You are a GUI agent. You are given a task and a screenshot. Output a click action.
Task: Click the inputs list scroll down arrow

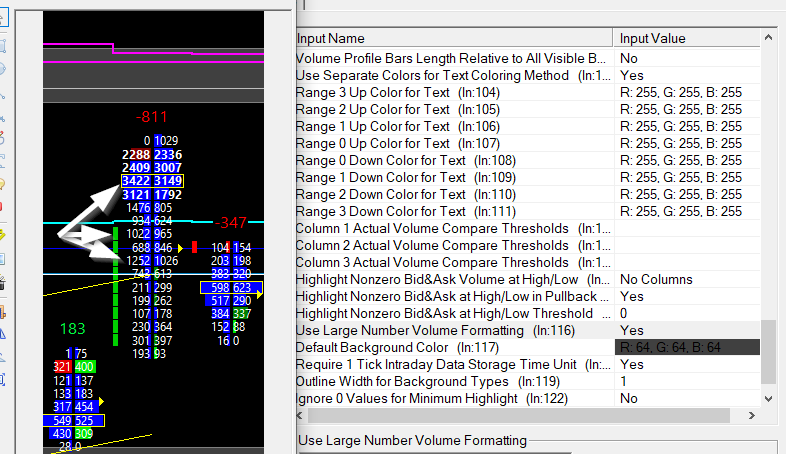768,399
